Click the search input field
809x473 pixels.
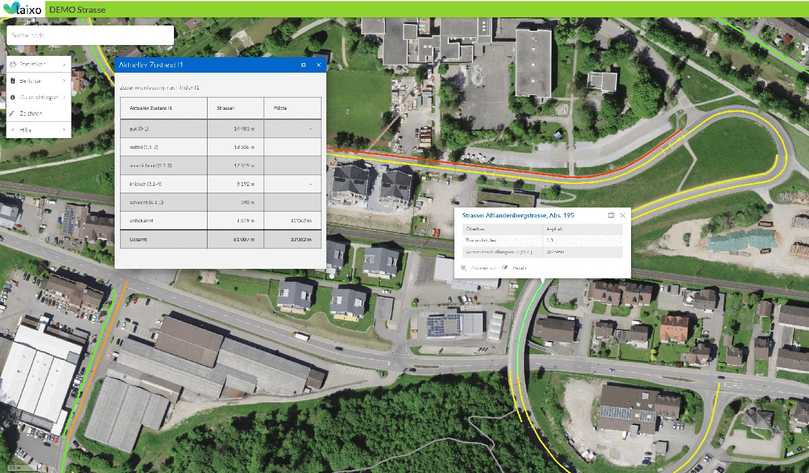tap(88, 35)
